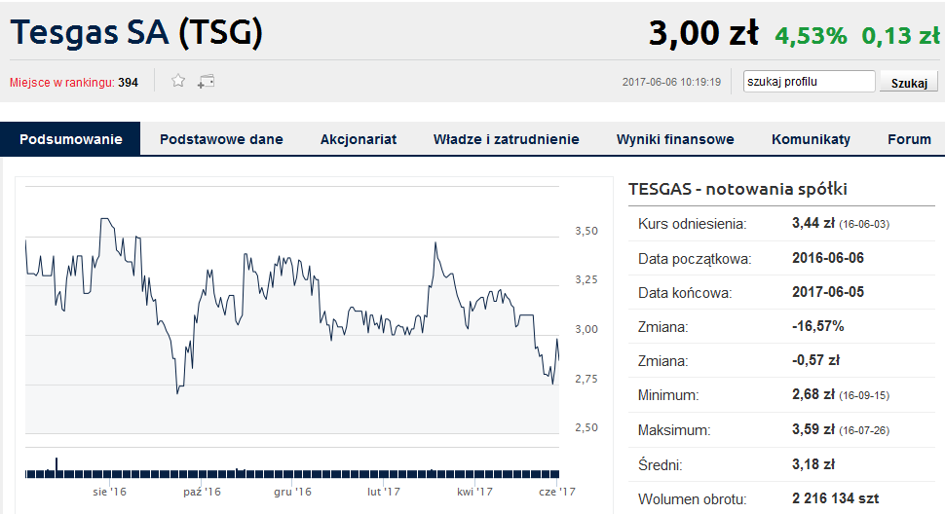Select the Wyniki finansowe tab
Screen dimensions: 945x514
click(x=675, y=139)
